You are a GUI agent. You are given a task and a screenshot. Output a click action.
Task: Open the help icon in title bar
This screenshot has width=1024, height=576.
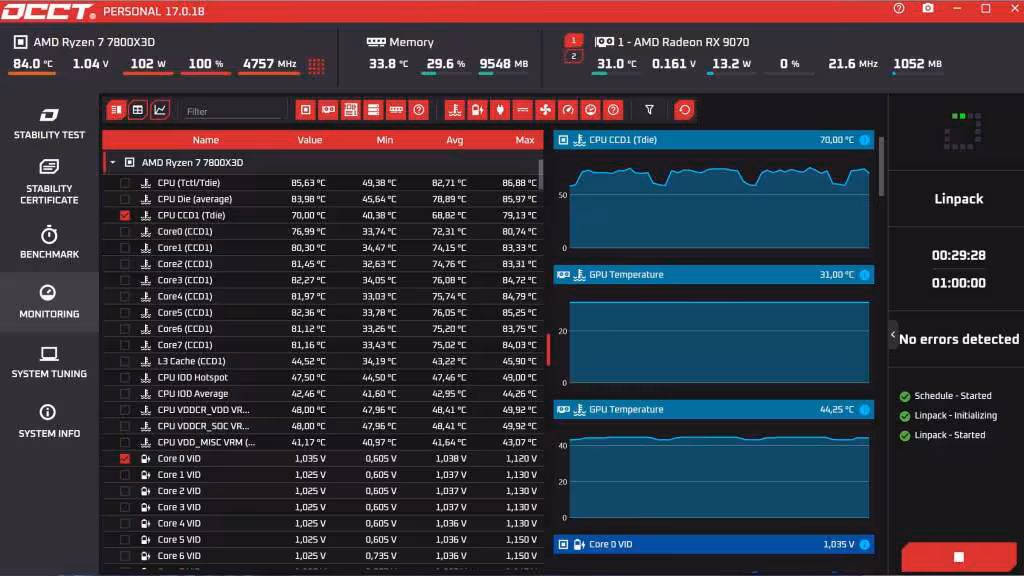tap(899, 8)
